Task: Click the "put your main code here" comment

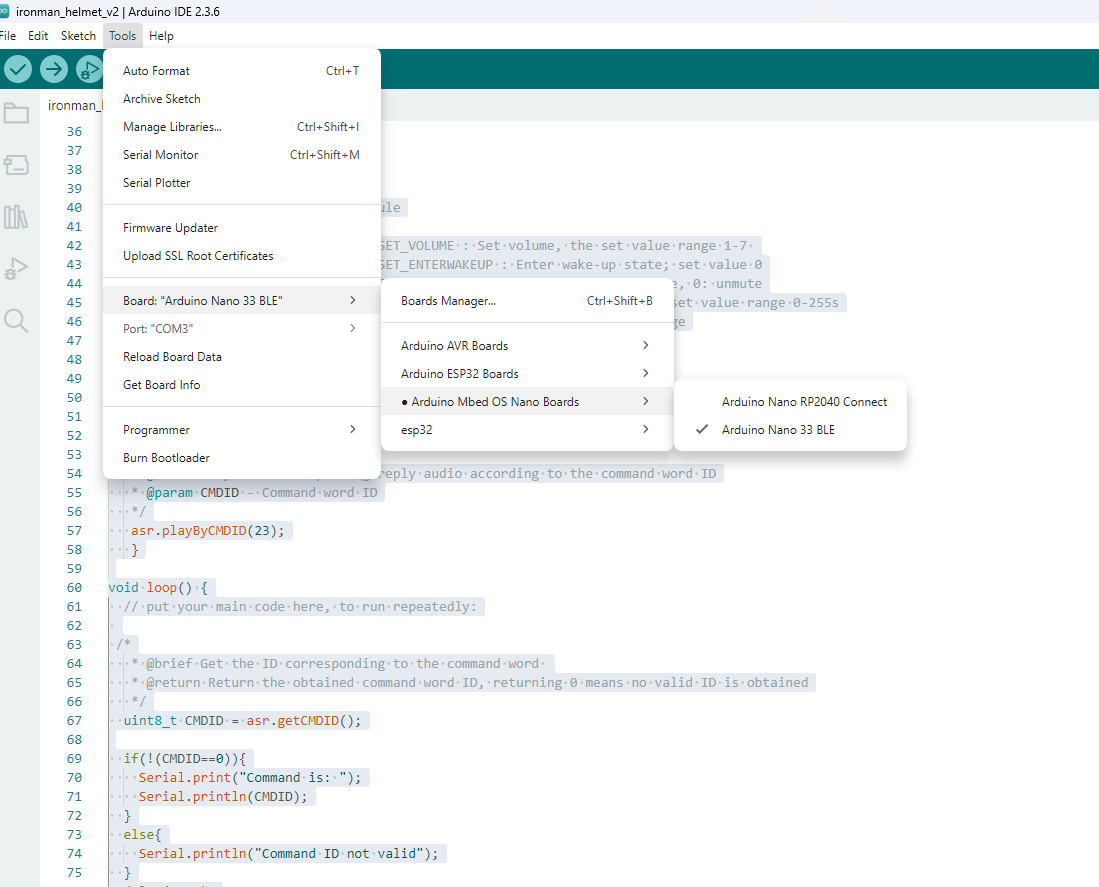Action: [x=300, y=606]
